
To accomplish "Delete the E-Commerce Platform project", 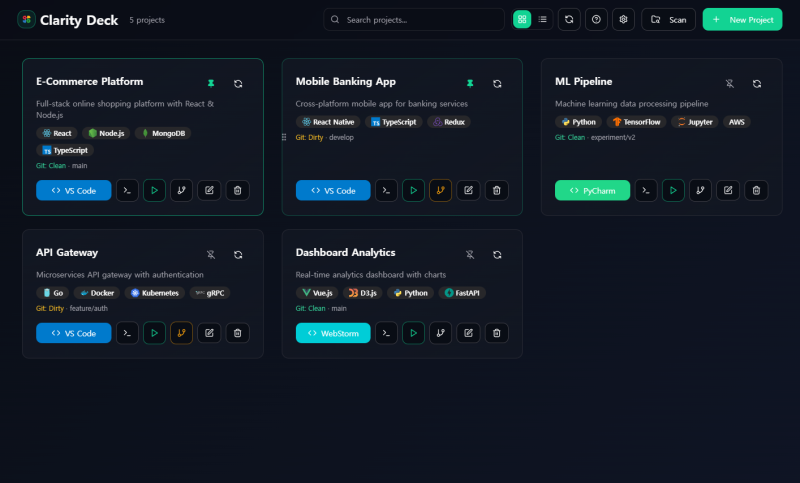I will click(x=237, y=190).
